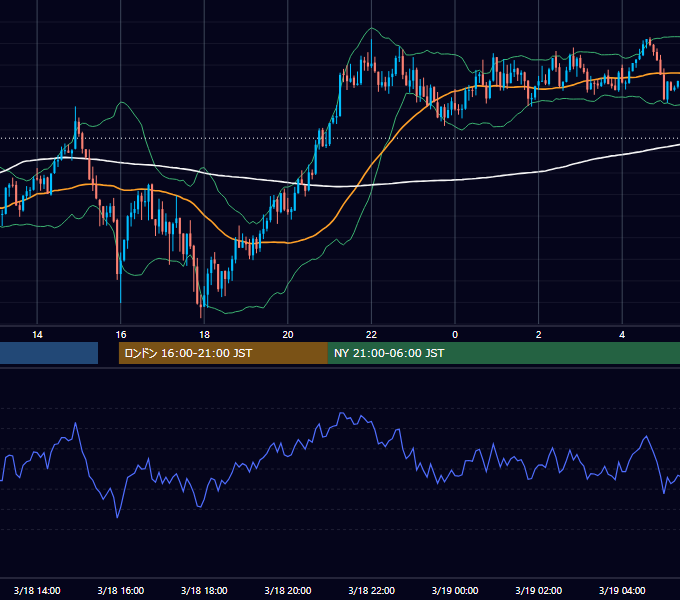The height and width of the screenshot is (600, 680).
Task: Click the 0 hour axis label
Action: click(455, 335)
